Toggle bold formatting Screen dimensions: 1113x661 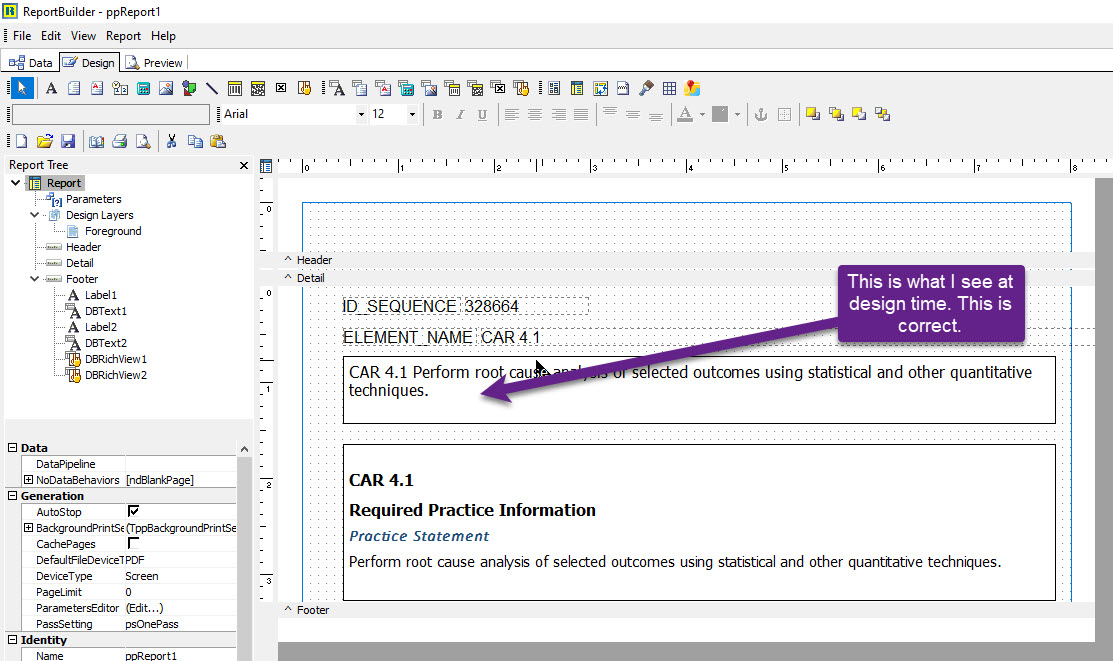pos(437,114)
